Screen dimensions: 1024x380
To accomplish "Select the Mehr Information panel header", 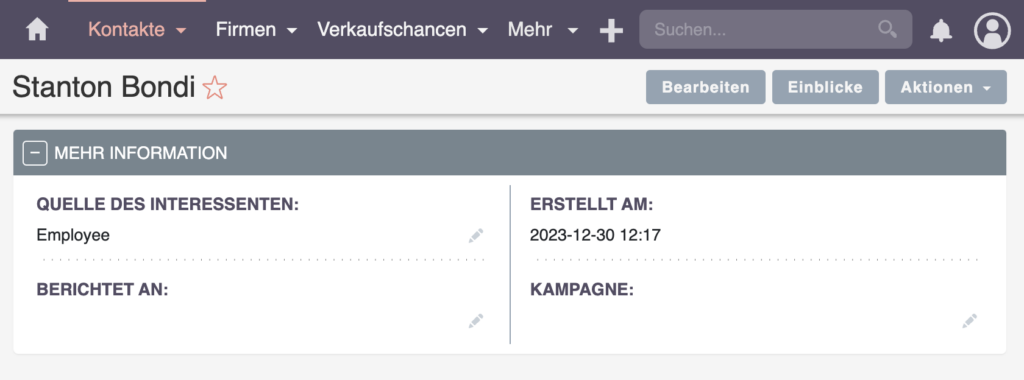I will 509,153.
